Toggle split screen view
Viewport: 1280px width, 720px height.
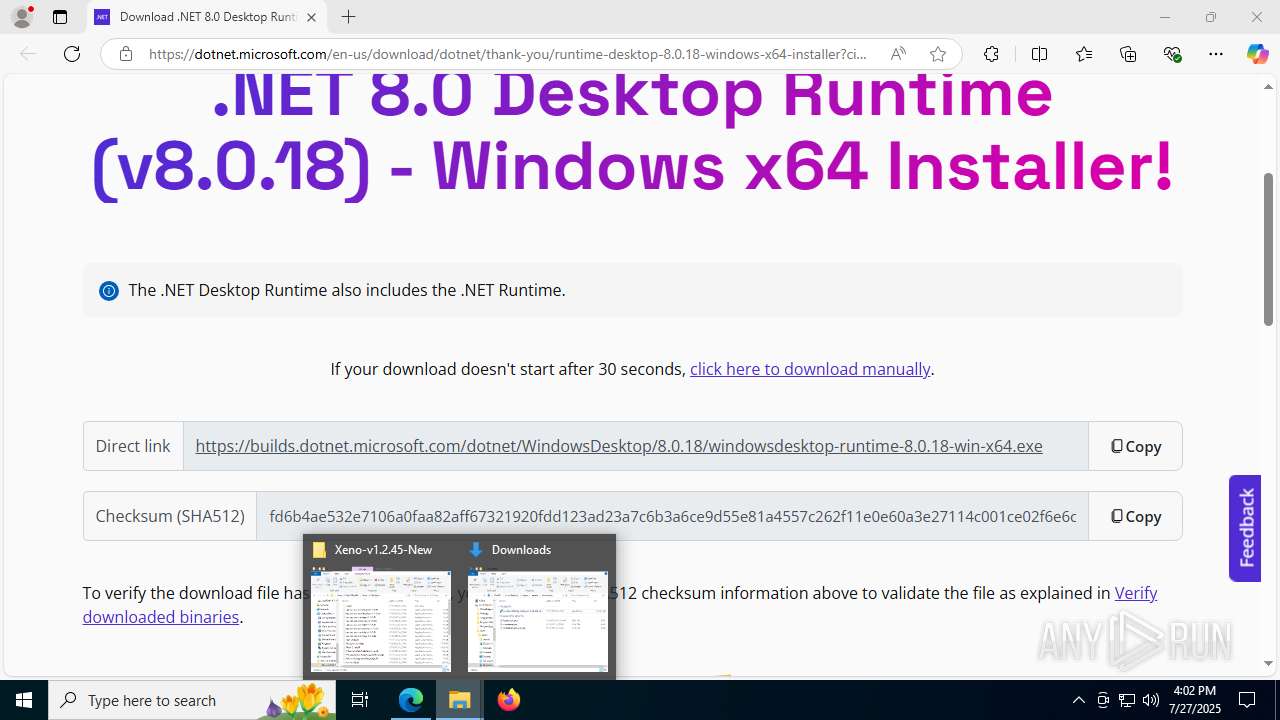click(1039, 54)
